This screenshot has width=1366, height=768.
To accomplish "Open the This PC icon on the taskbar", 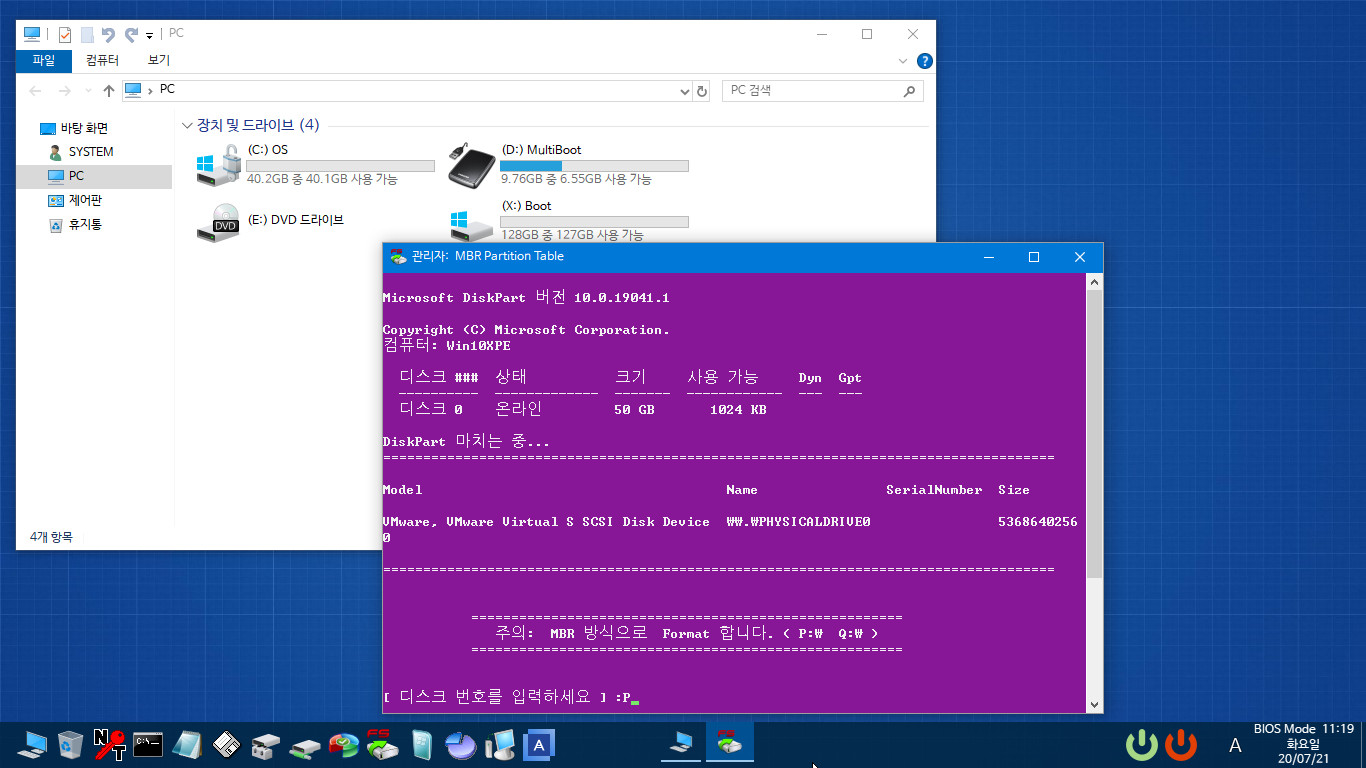I will [33, 745].
